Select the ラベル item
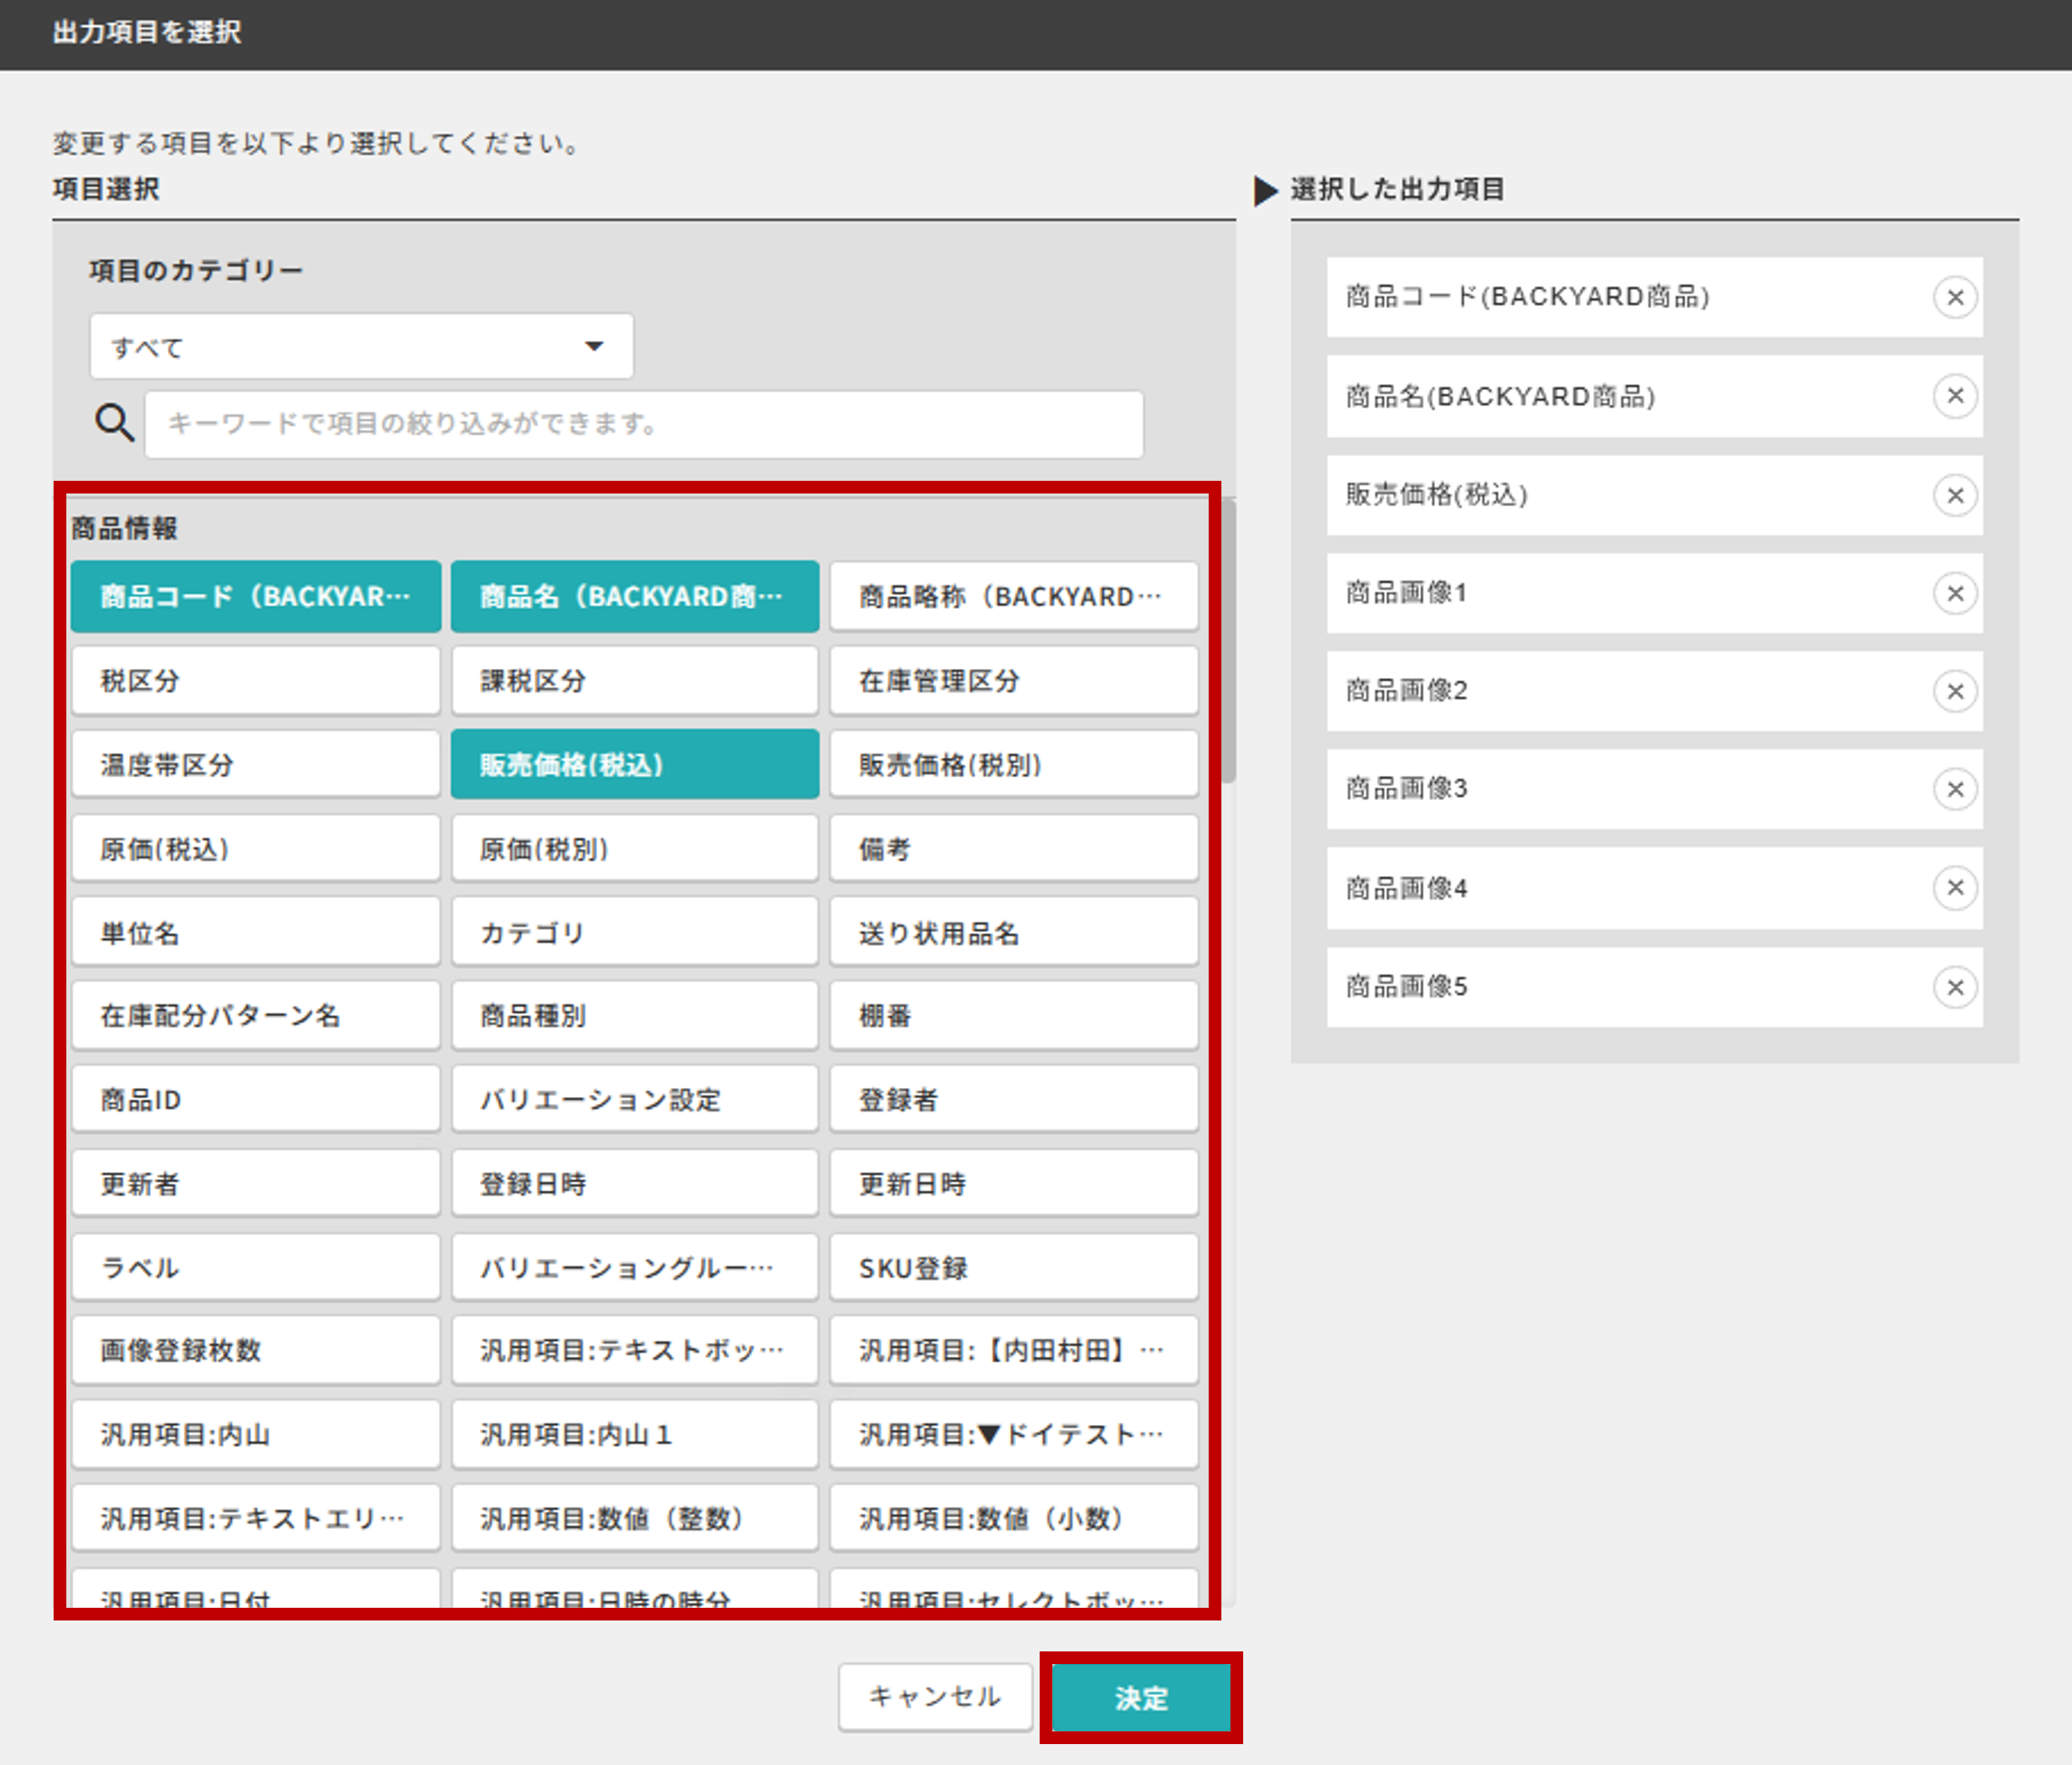2072x1765 pixels. click(256, 1268)
